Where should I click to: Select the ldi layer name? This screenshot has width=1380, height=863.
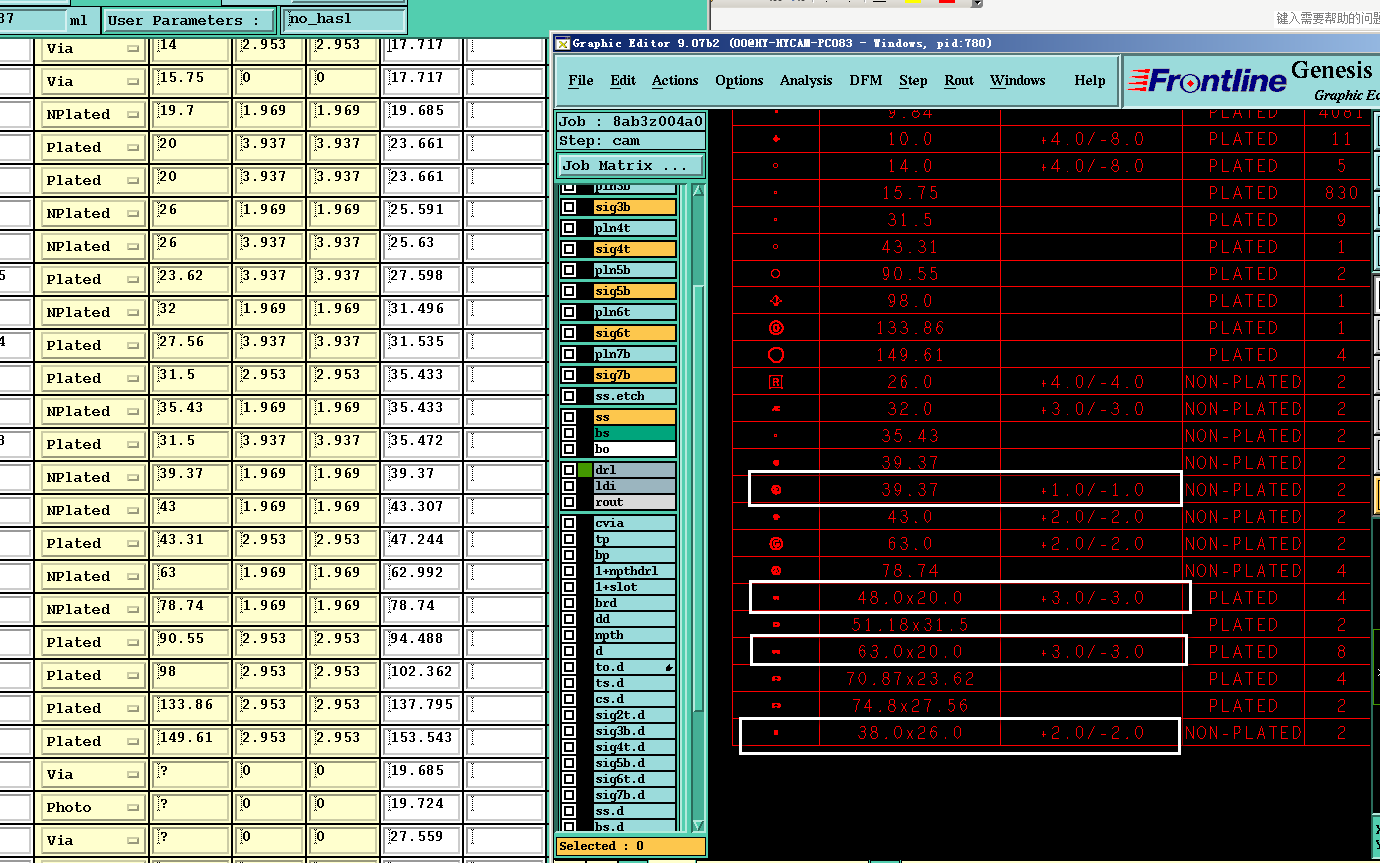tap(634, 486)
